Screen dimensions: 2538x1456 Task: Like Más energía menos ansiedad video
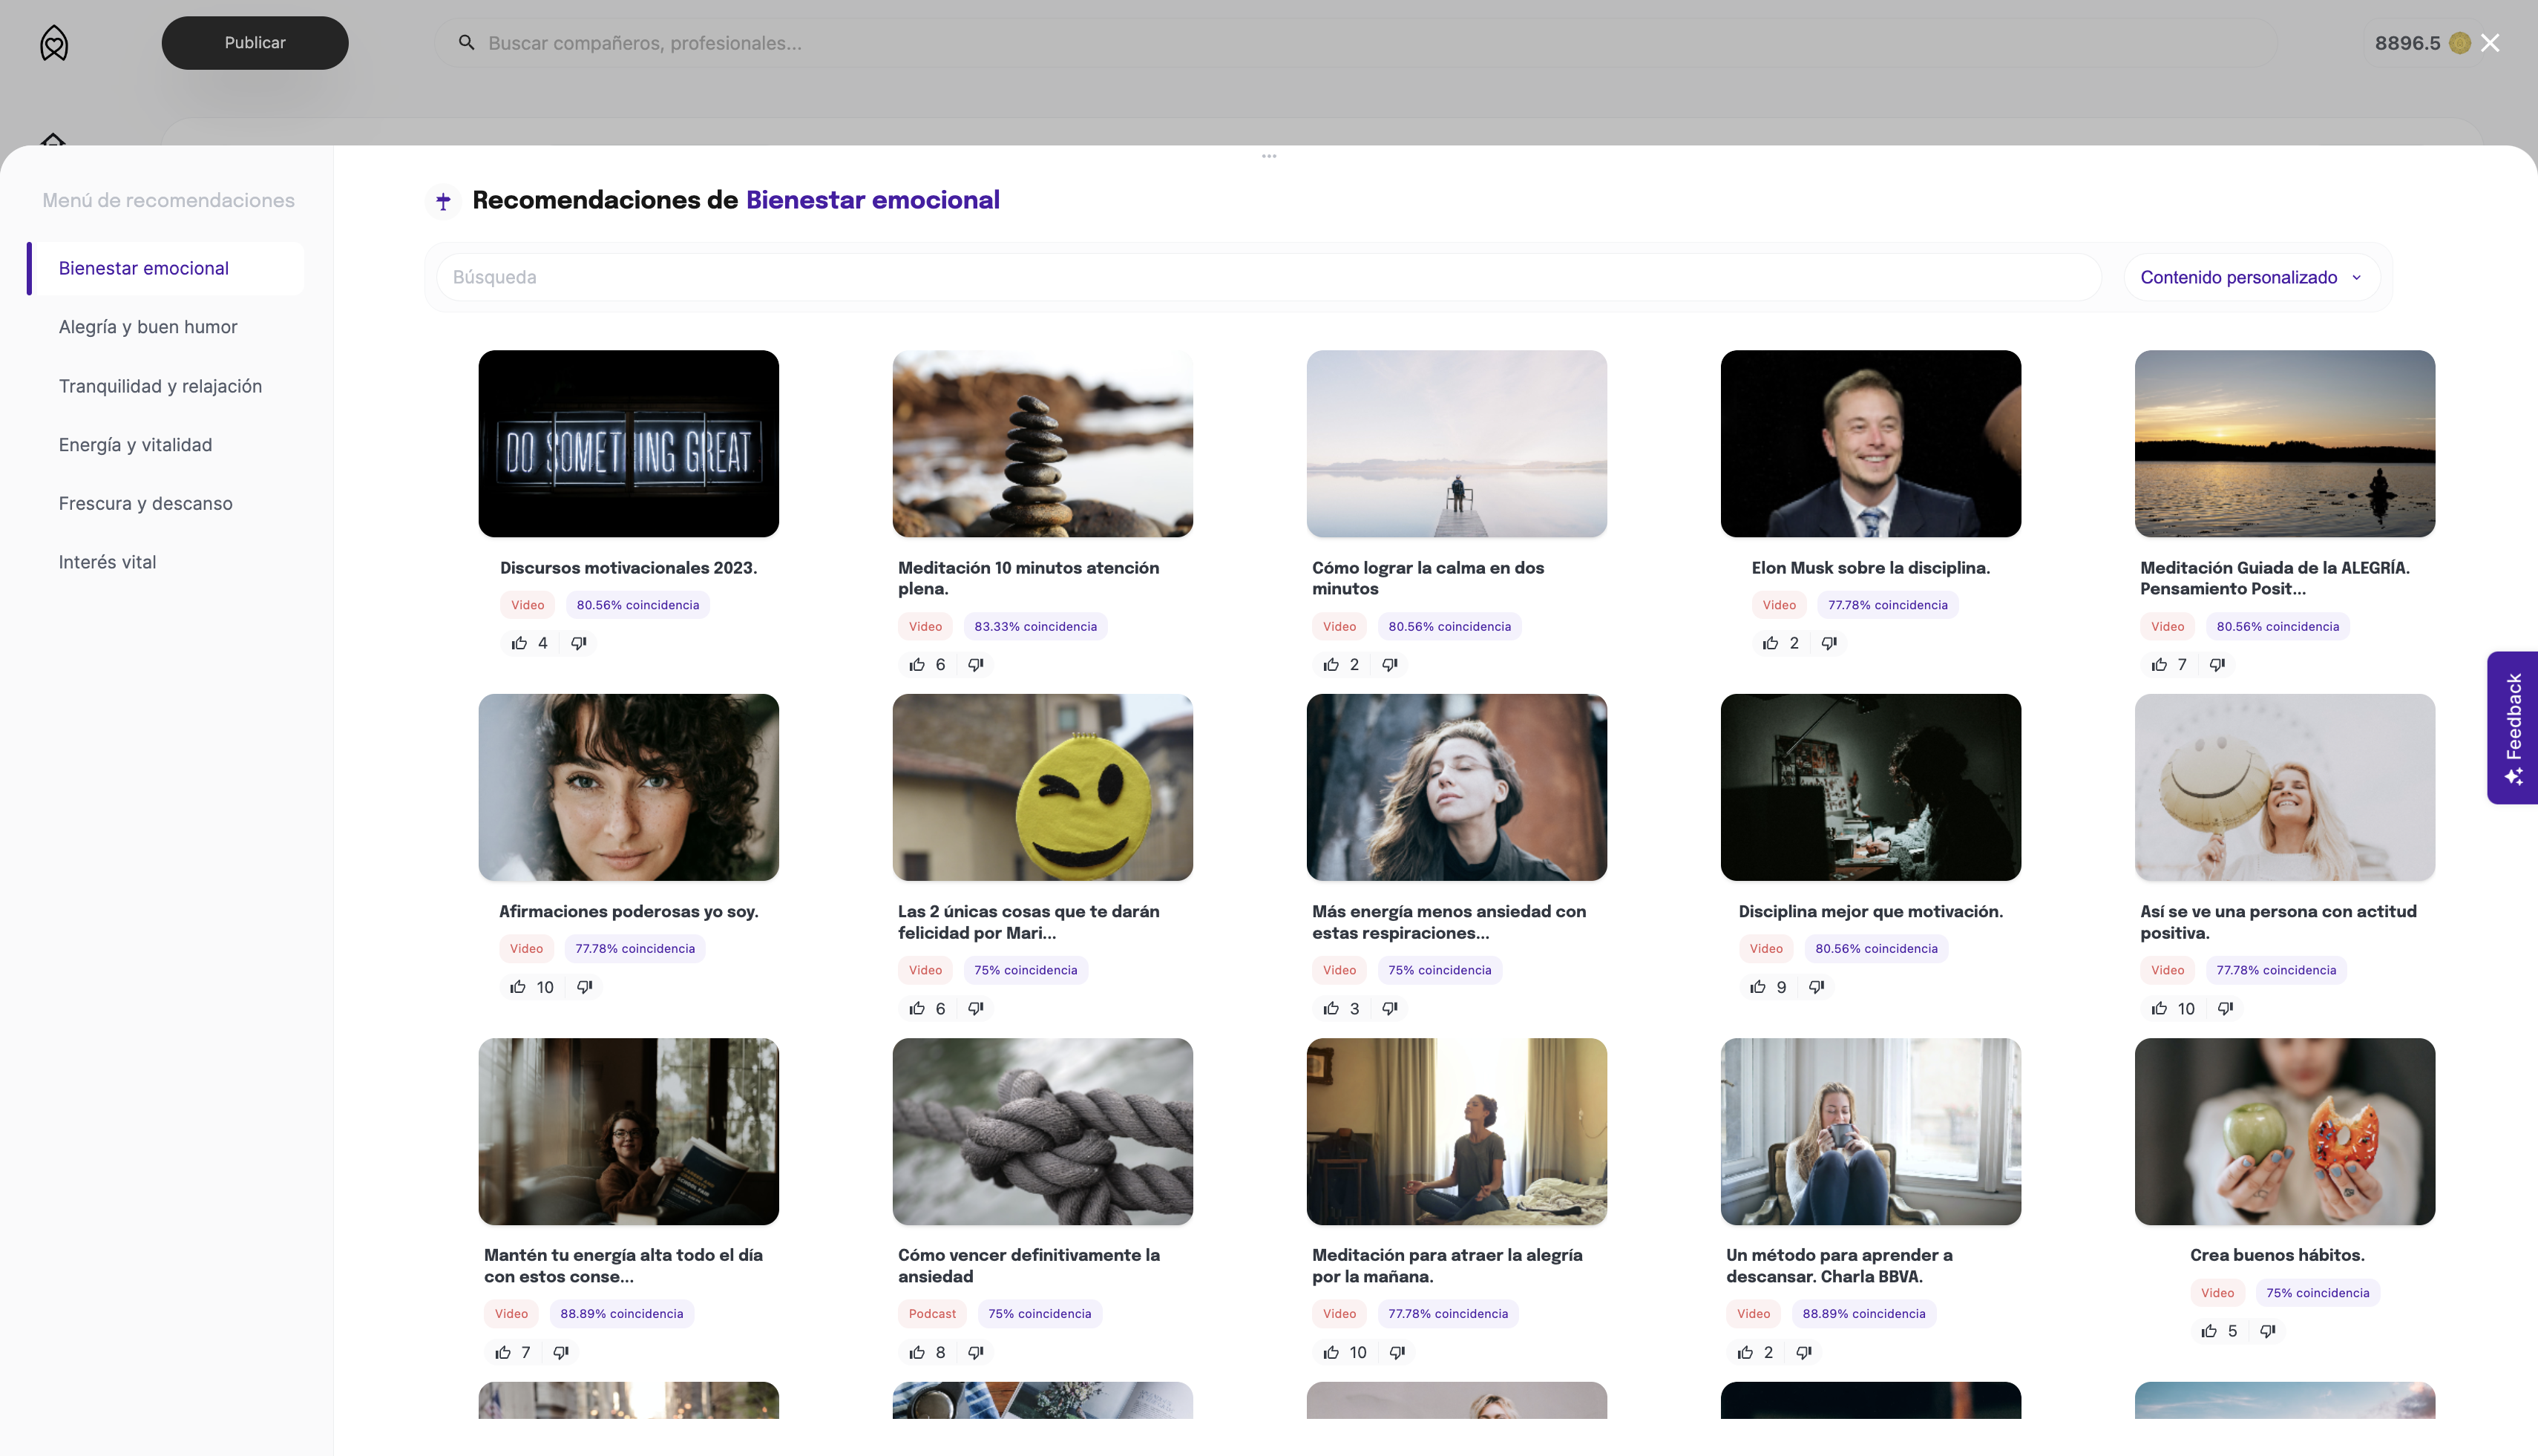pos(1331,1008)
